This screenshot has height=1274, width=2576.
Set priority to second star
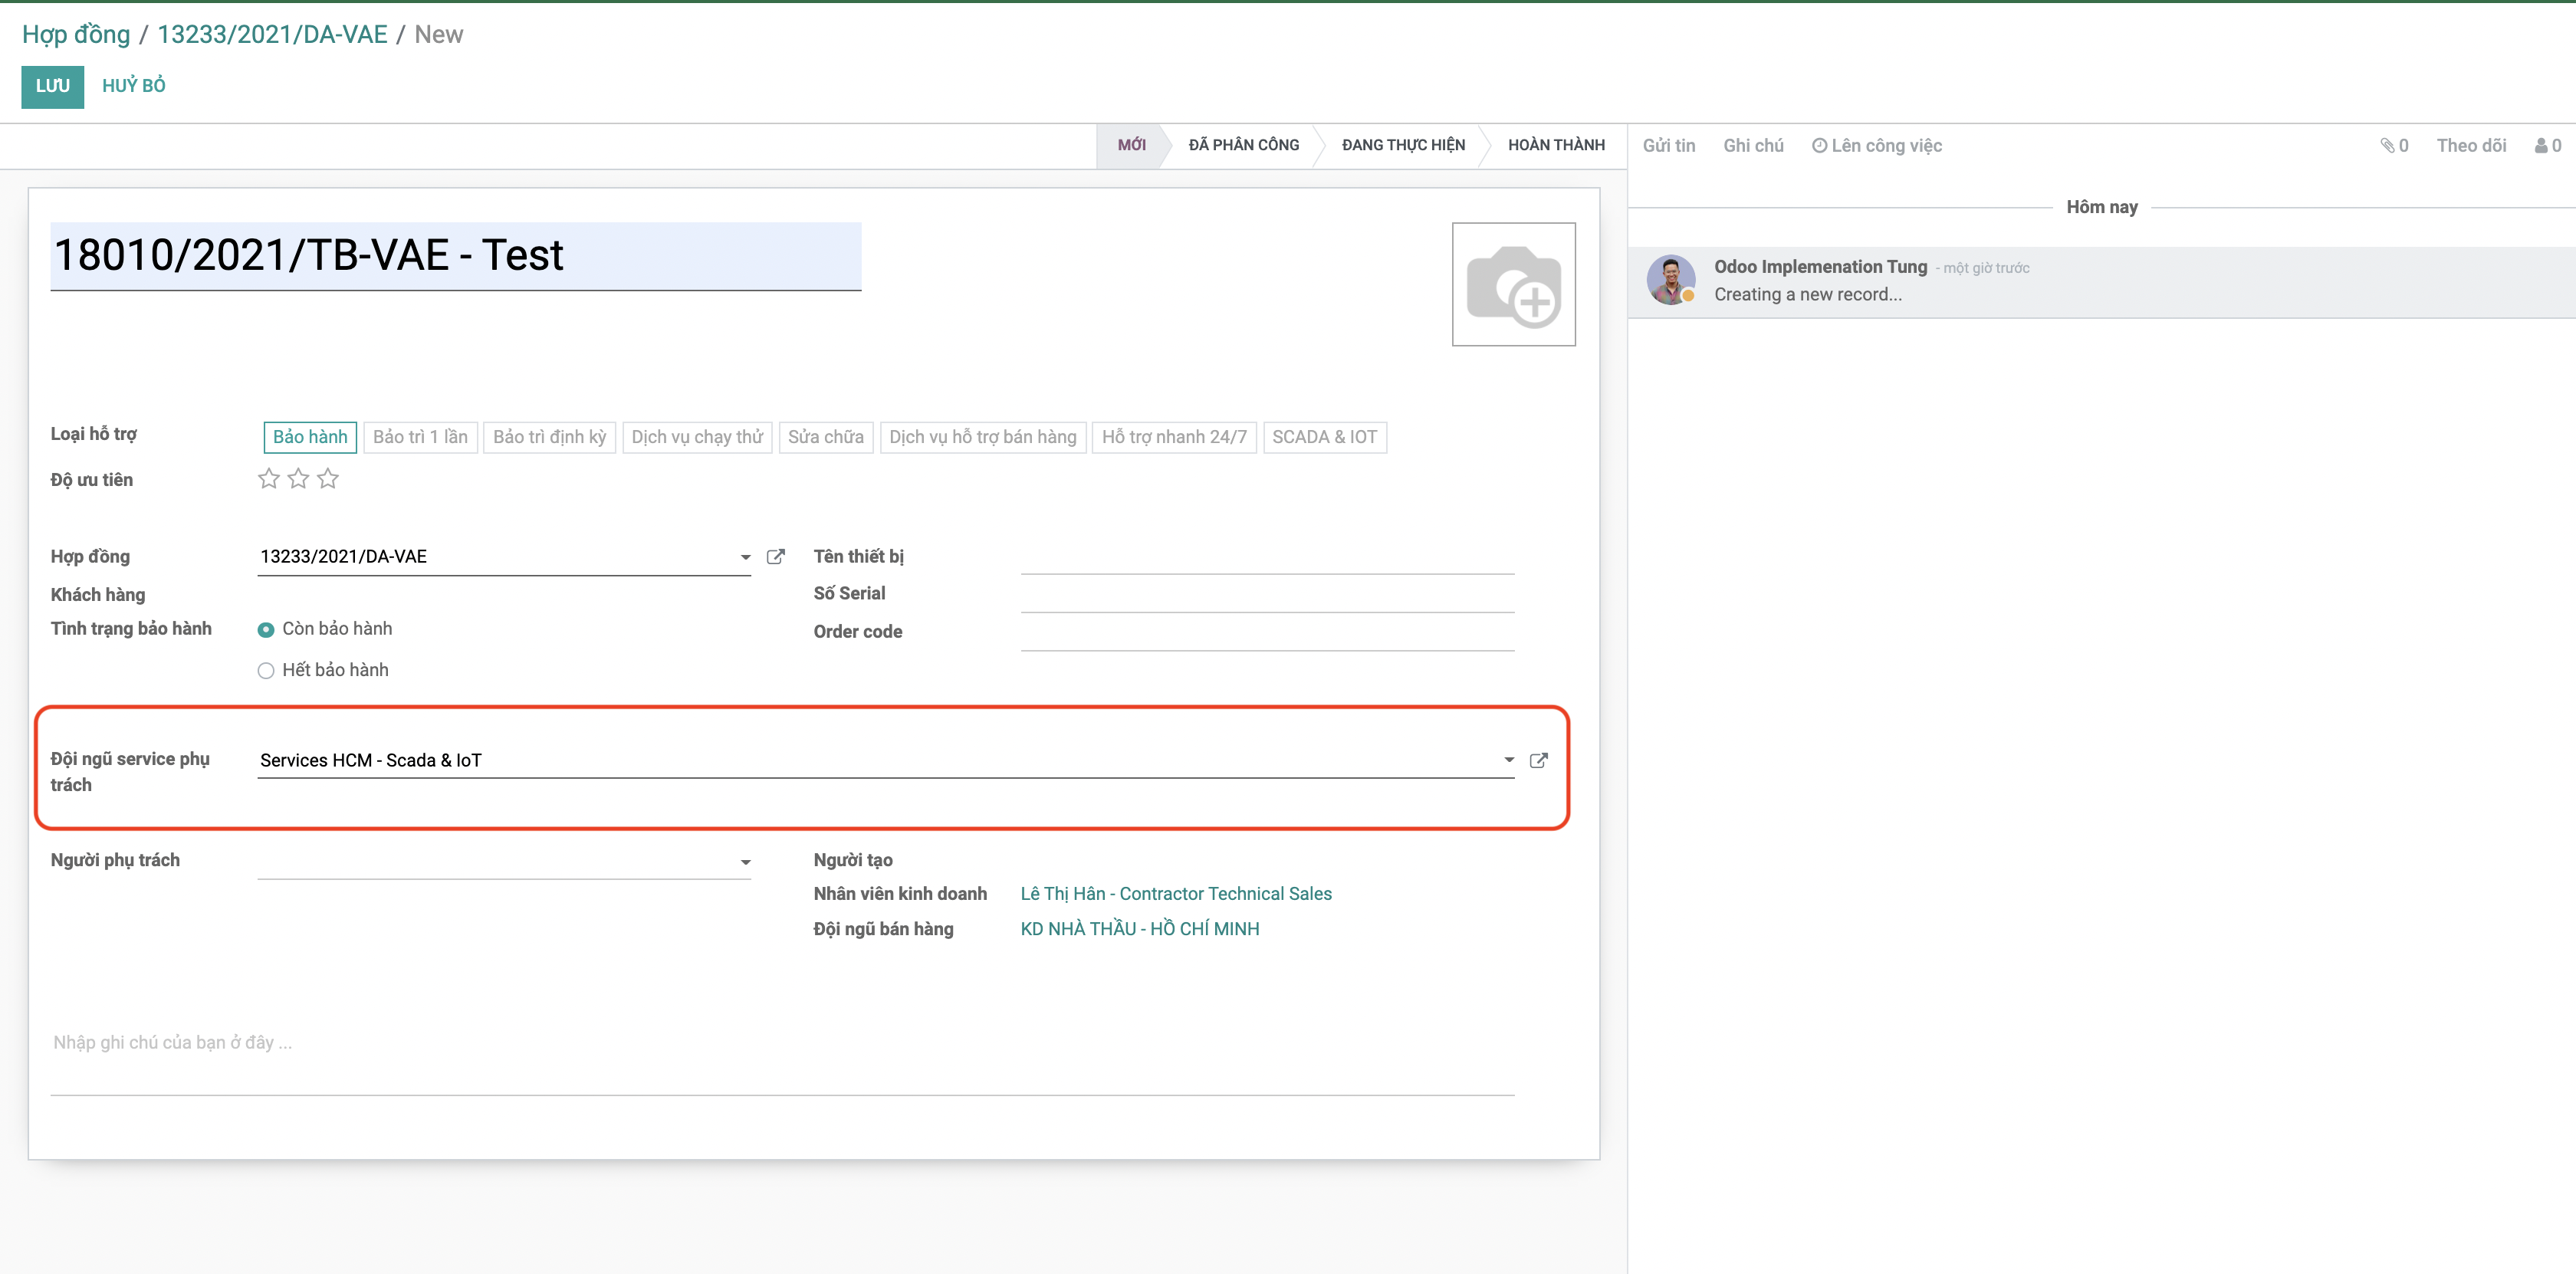point(298,479)
